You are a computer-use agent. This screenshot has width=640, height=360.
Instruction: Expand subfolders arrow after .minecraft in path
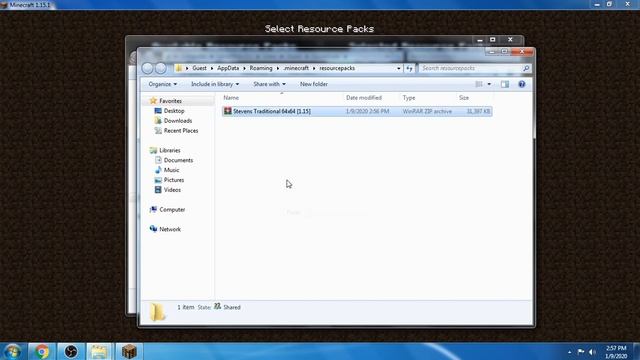pyautogui.click(x=314, y=68)
